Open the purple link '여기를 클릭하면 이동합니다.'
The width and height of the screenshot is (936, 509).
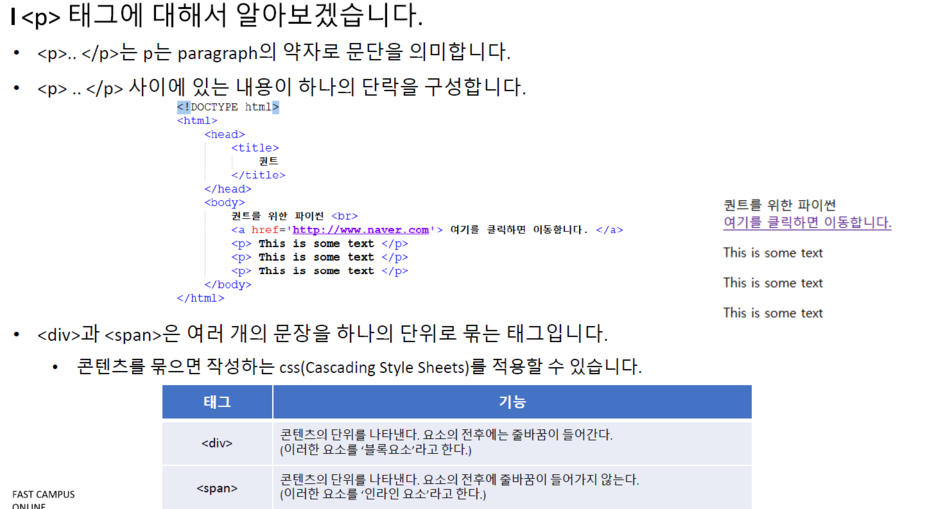tap(807, 223)
